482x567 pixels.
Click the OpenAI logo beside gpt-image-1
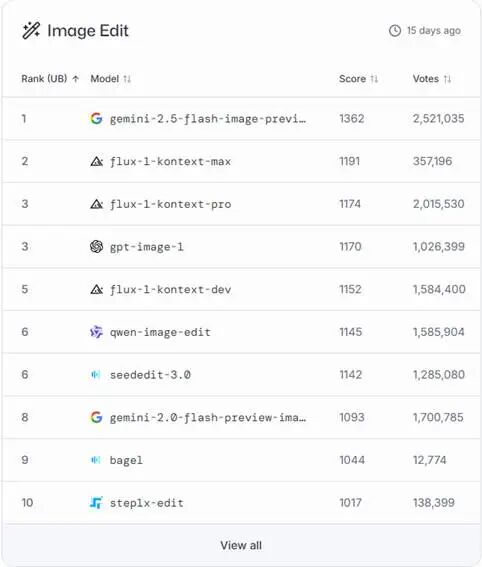[96, 247]
